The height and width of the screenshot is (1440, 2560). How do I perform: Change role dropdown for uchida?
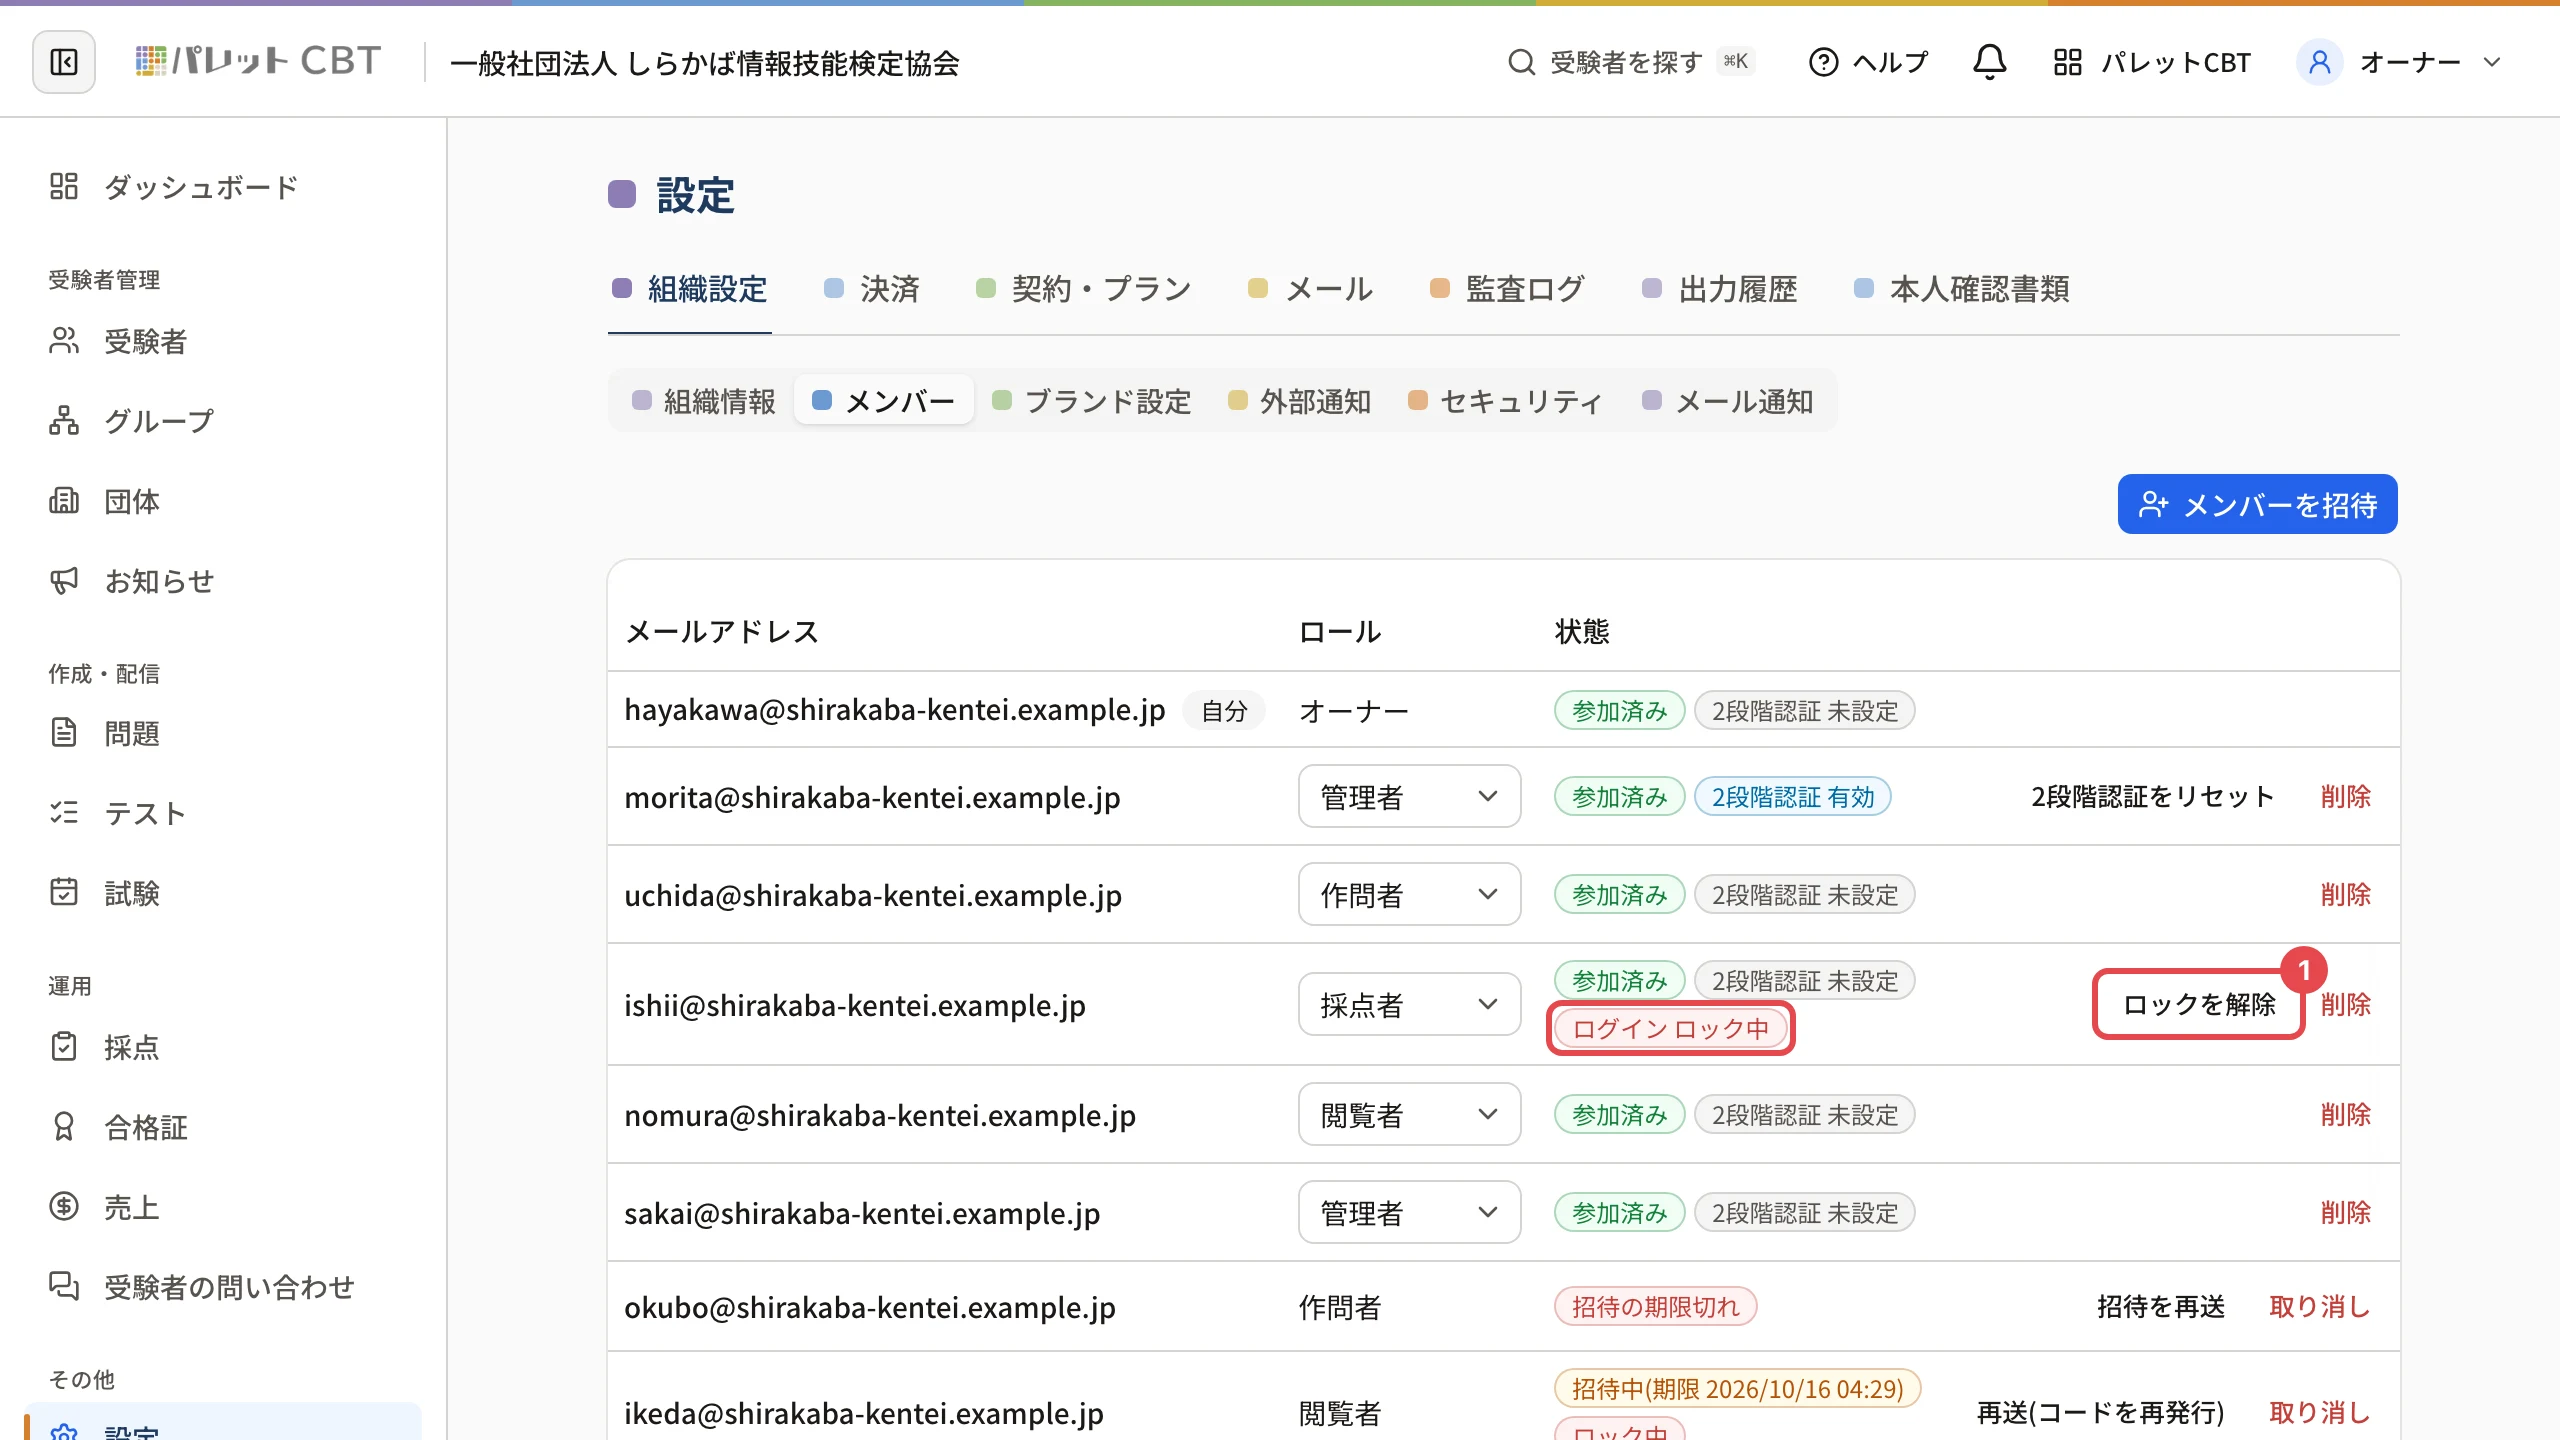coord(1409,895)
